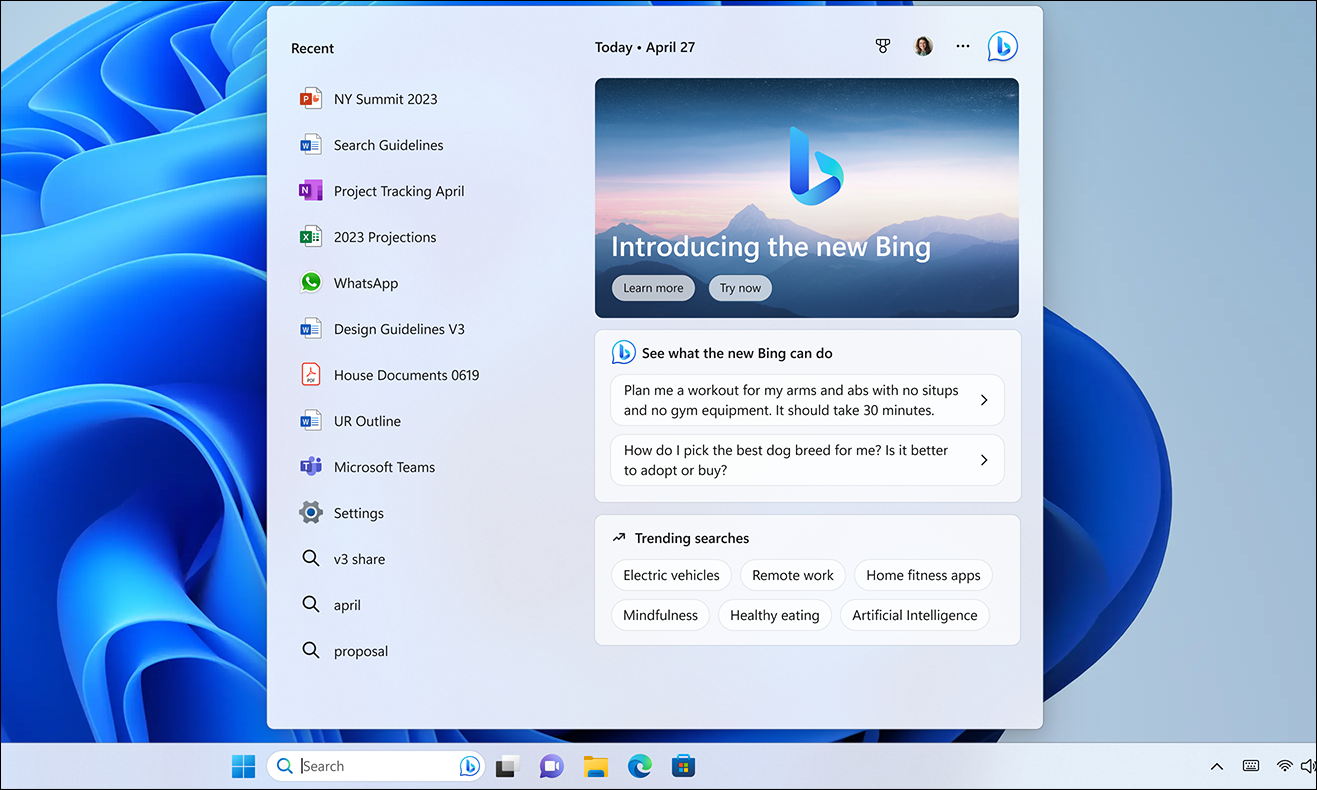
Task: Select the Home fitness apps trending chip
Action: point(923,575)
